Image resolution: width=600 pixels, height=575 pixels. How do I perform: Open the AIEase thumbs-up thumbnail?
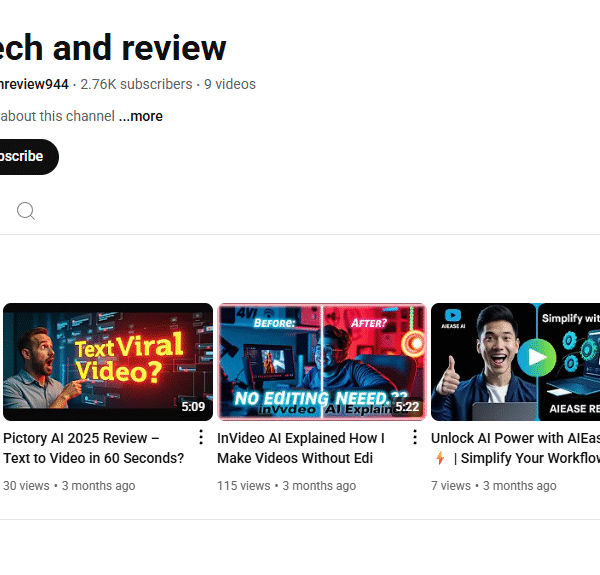point(515,362)
